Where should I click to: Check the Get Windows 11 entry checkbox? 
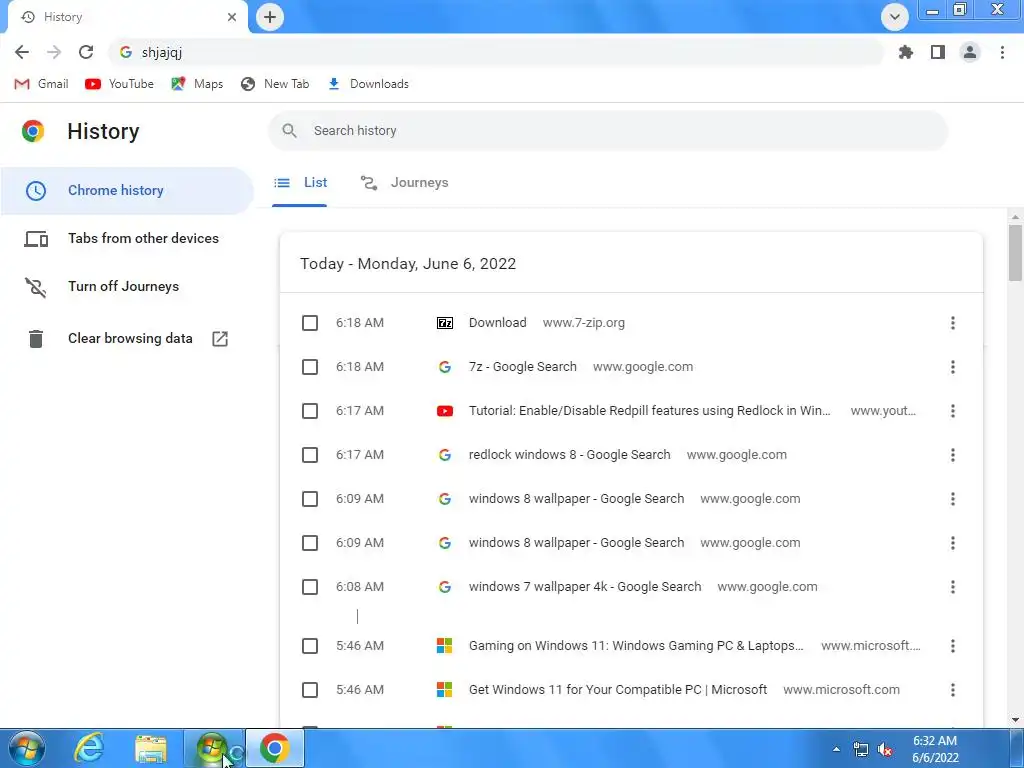(310, 690)
